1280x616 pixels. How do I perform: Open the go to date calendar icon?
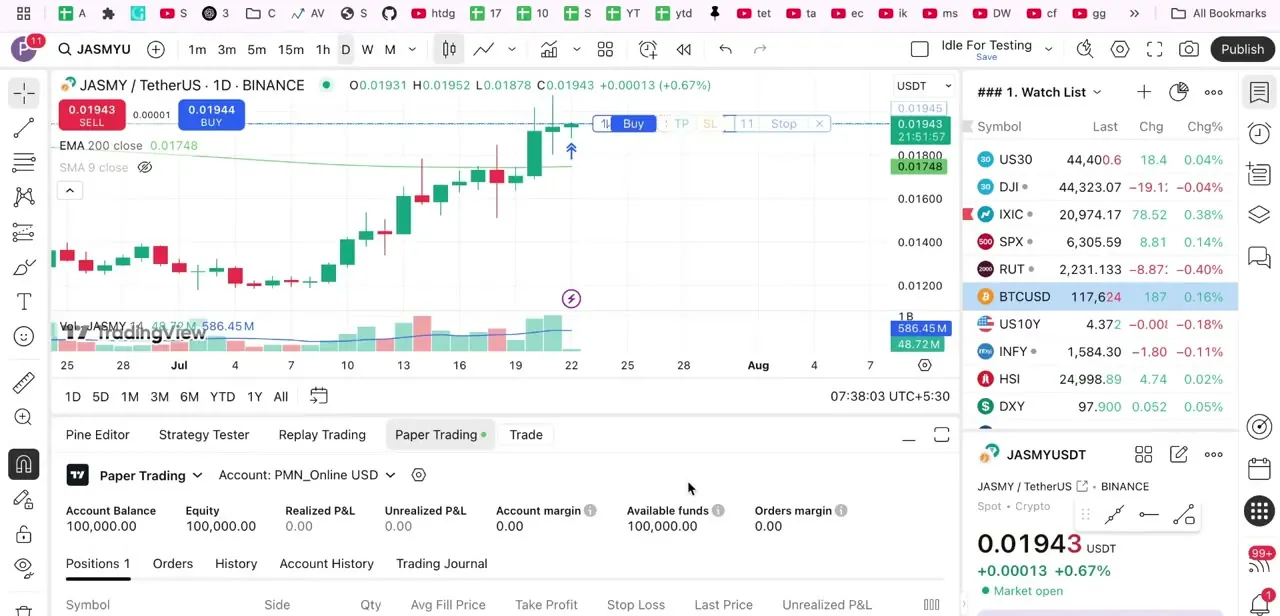click(x=318, y=397)
